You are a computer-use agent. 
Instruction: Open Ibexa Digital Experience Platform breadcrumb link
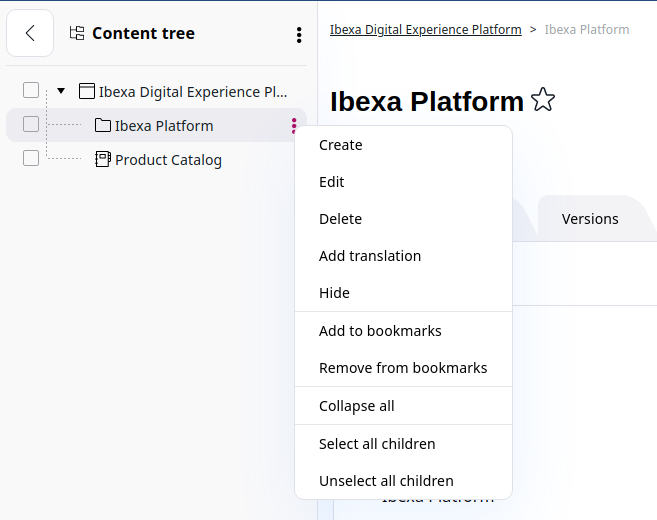426,30
